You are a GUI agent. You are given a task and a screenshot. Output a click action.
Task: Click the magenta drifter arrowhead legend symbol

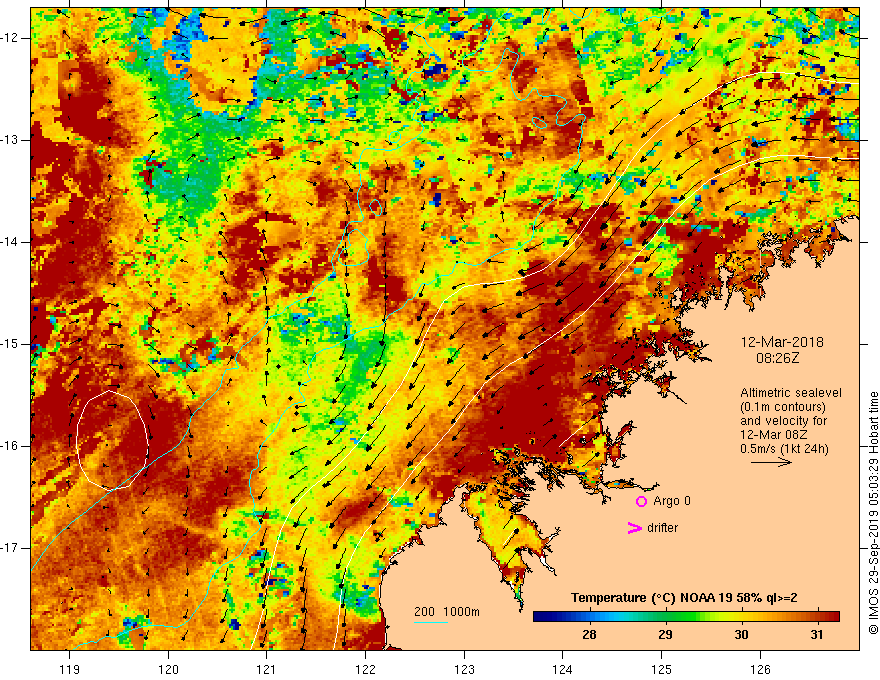(x=635, y=528)
